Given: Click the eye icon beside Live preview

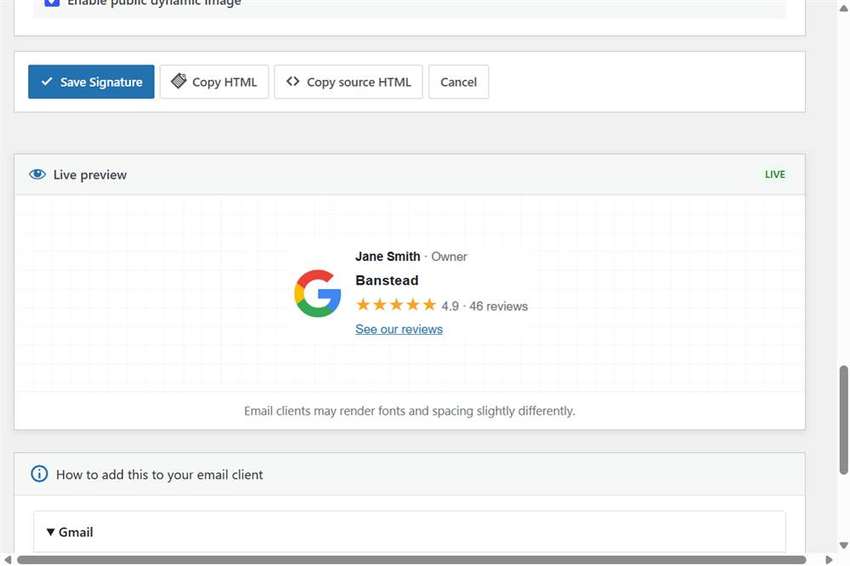Looking at the screenshot, I should 37,174.
